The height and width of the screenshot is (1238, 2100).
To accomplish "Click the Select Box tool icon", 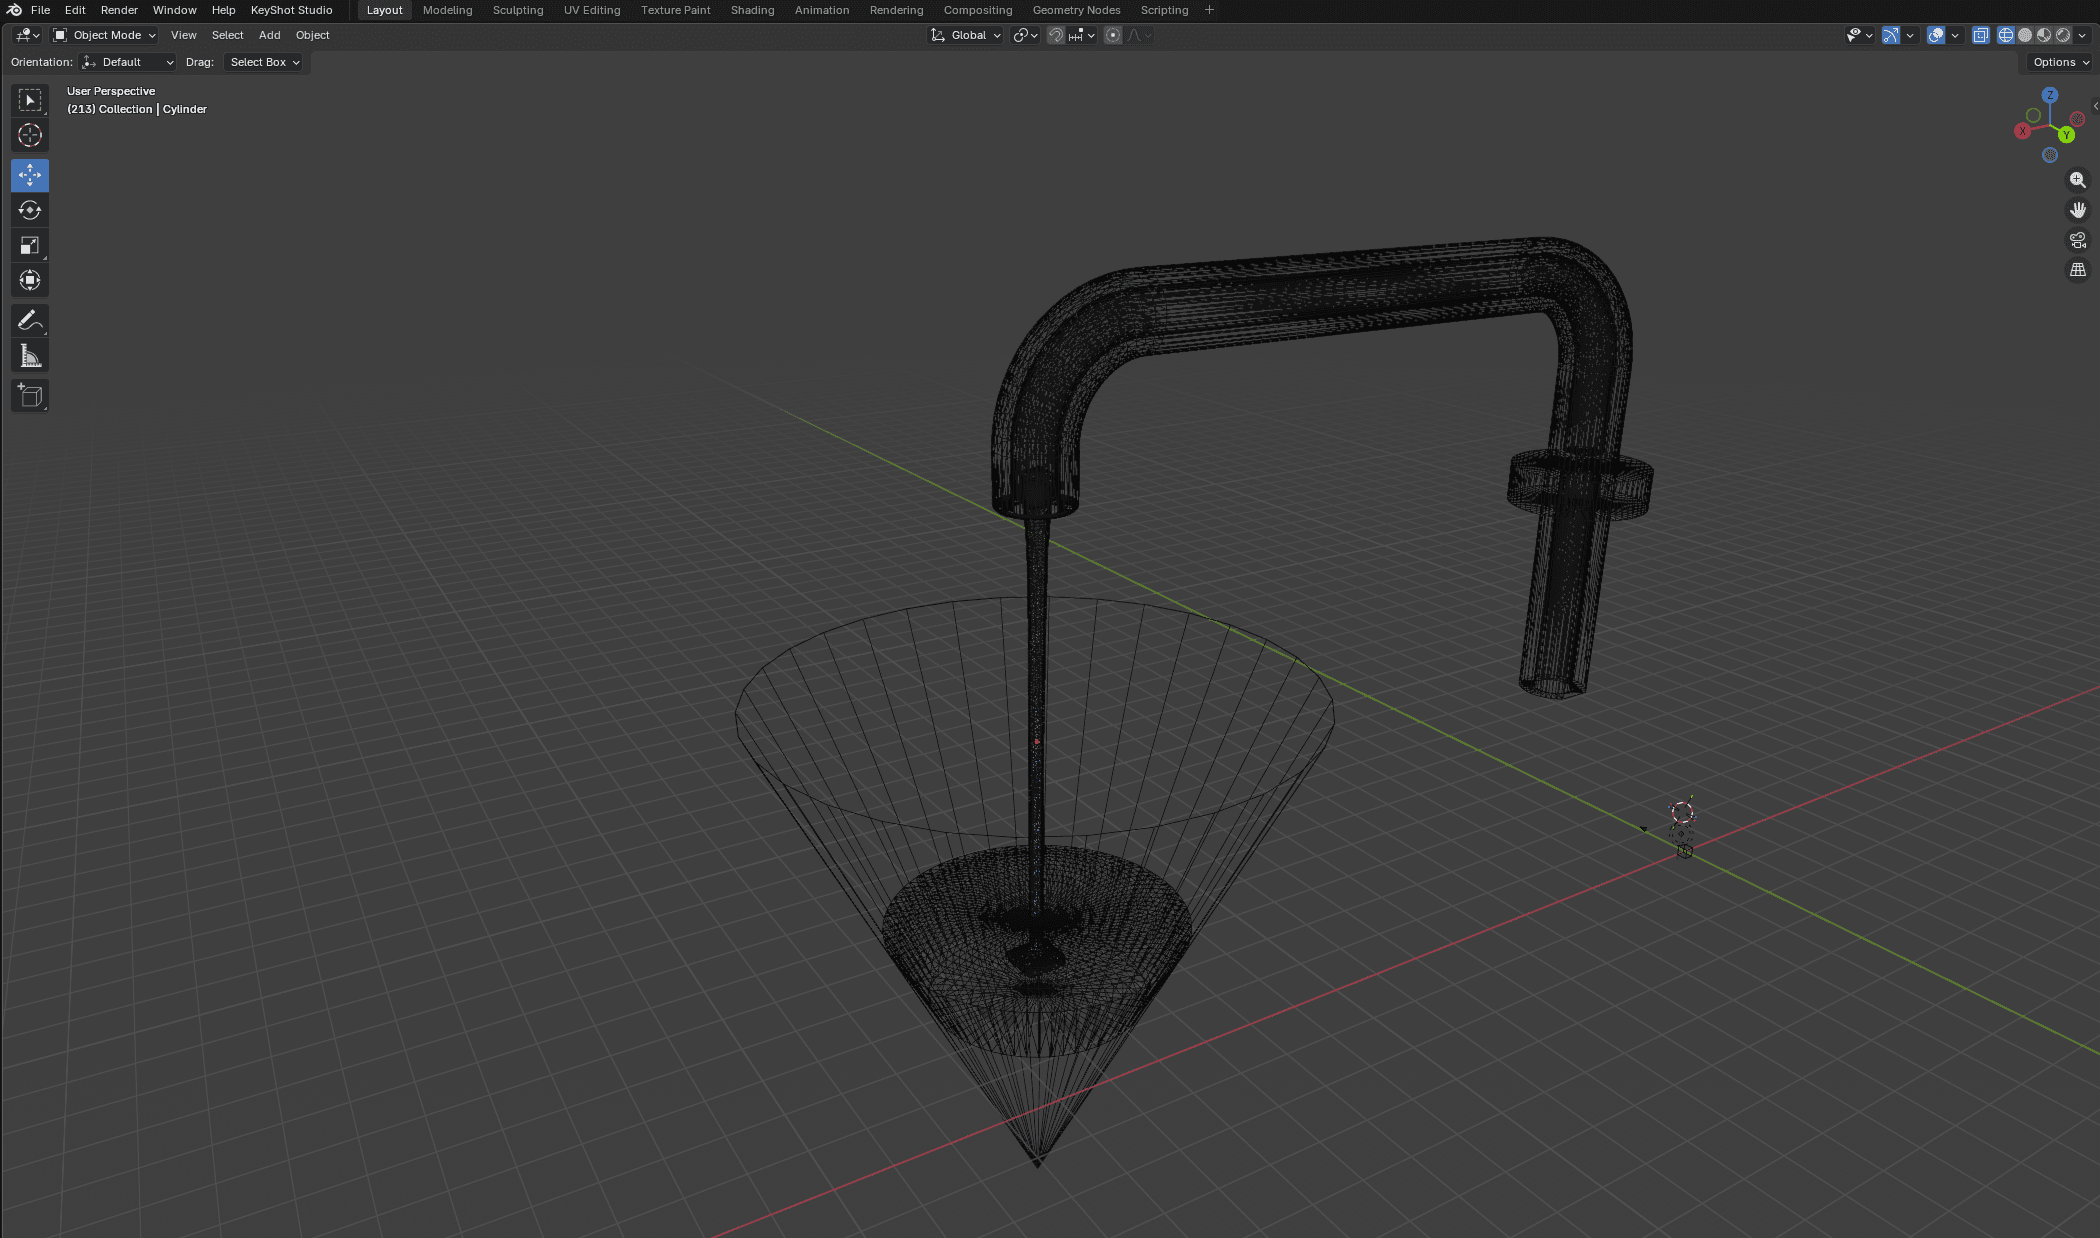I will 30,100.
